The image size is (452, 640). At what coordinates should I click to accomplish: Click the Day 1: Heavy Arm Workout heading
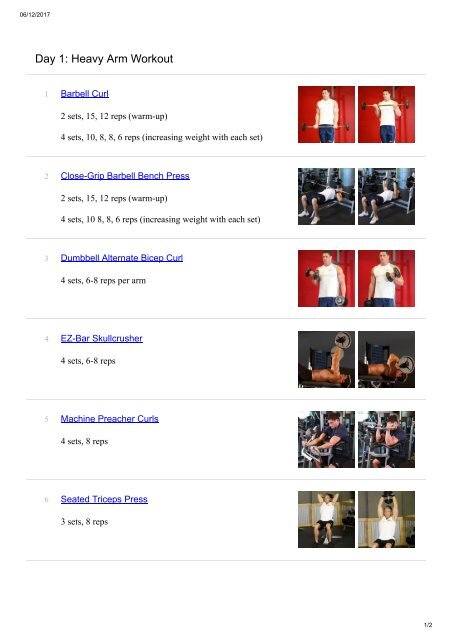pos(104,59)
